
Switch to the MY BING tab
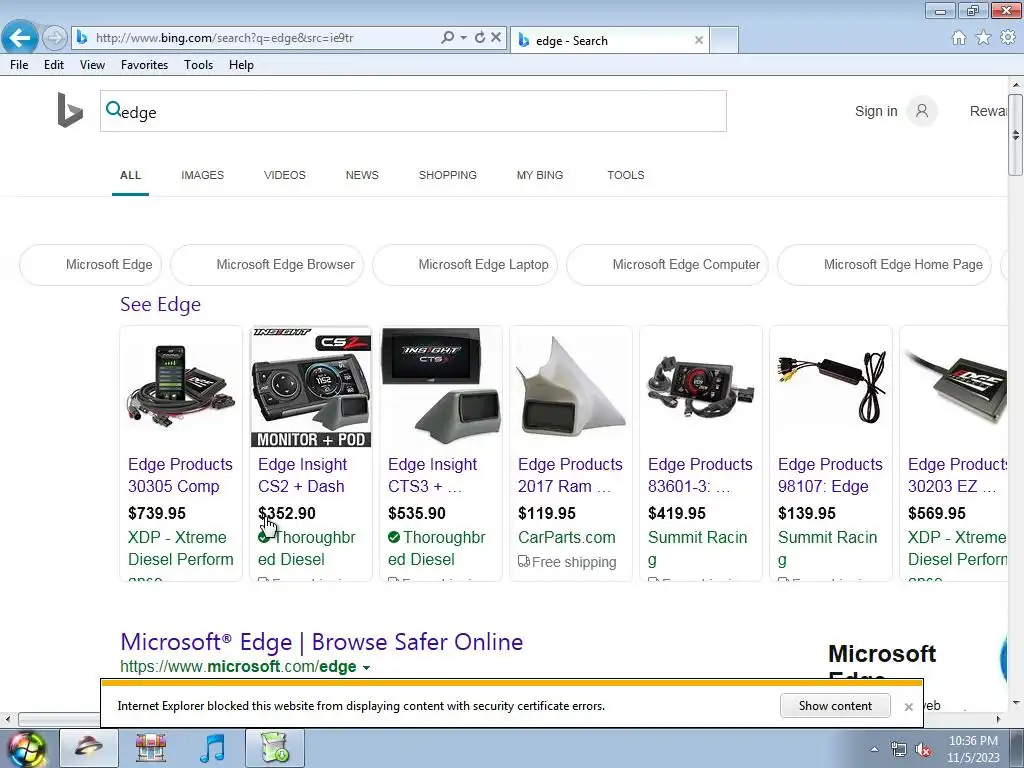coord(539,175)
